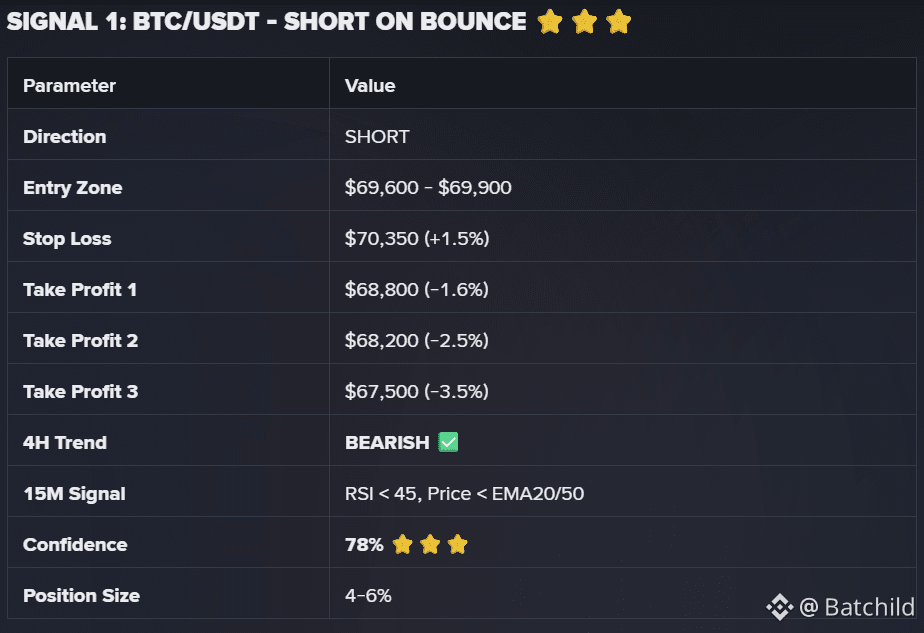Click the third star in the Confidence row
Screen dimensions: 924x633
click(457, 544)
